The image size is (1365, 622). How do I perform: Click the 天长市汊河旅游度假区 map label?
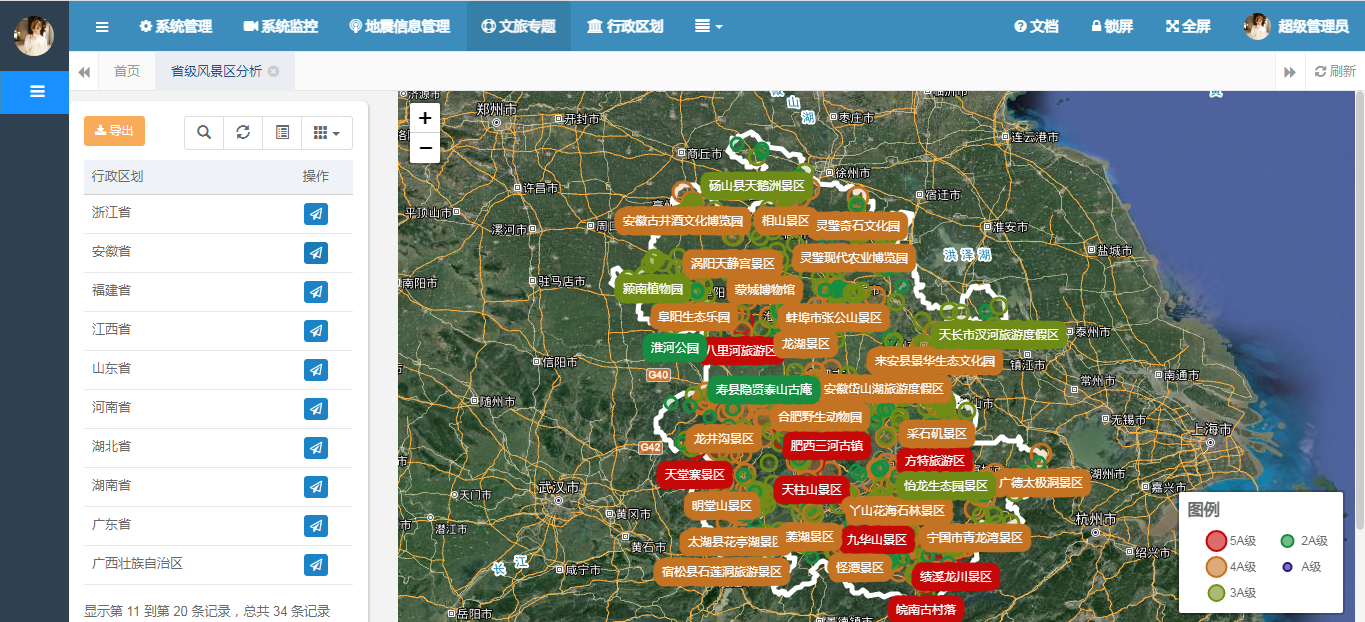tap(998, 334)
